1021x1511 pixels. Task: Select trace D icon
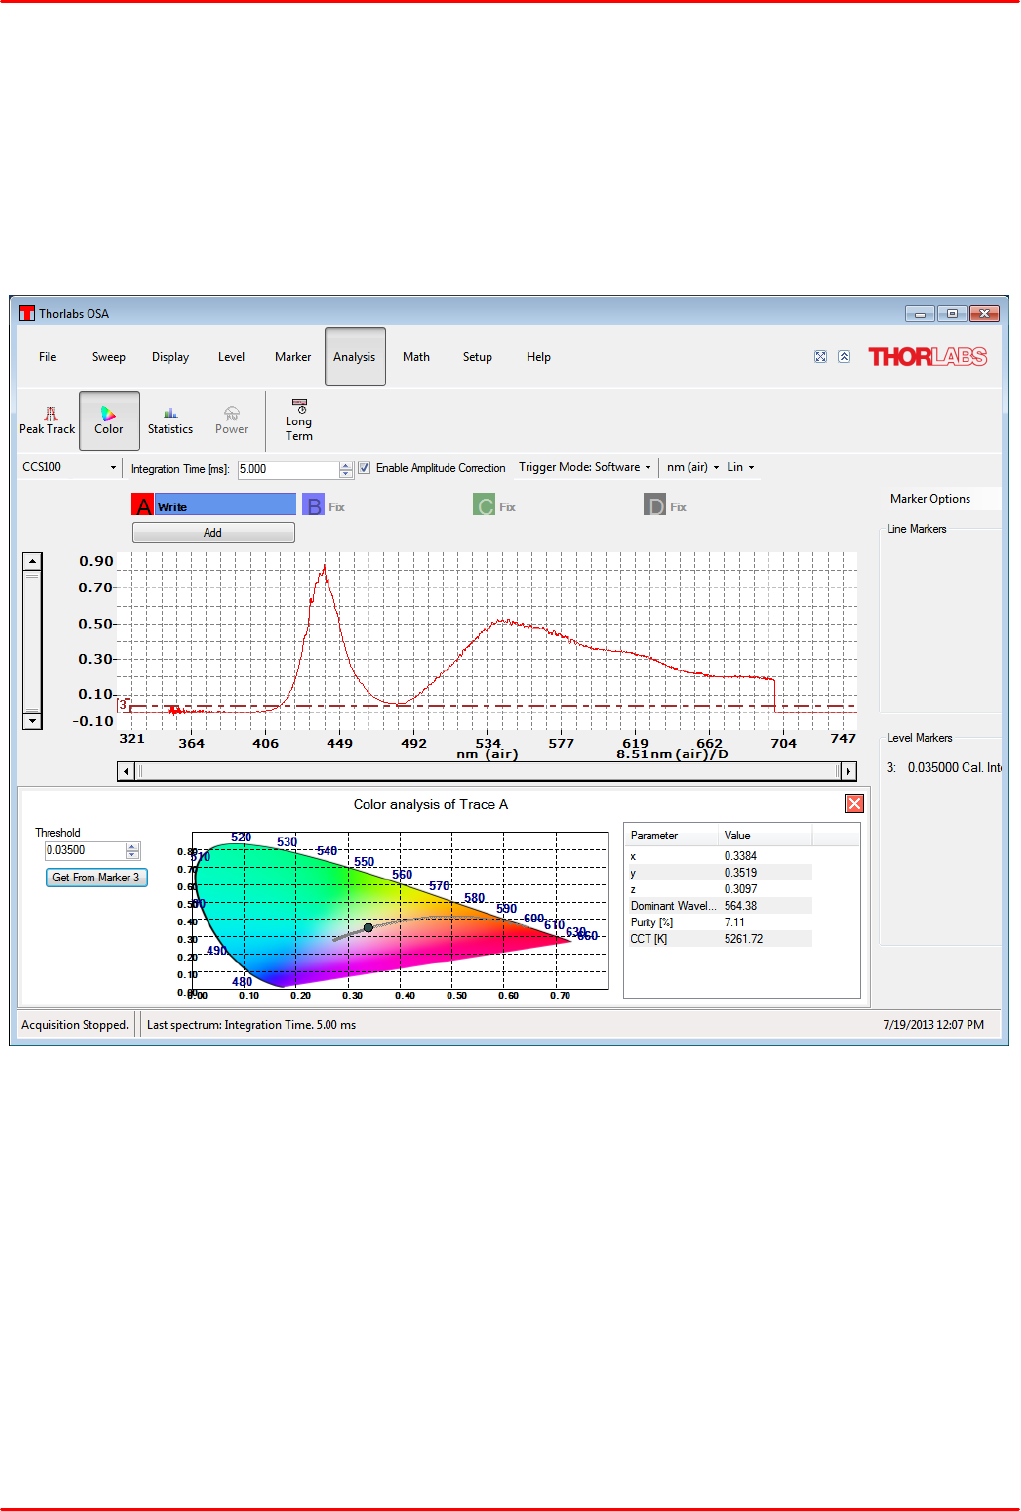pyautogui.click(x=655, y=506)
